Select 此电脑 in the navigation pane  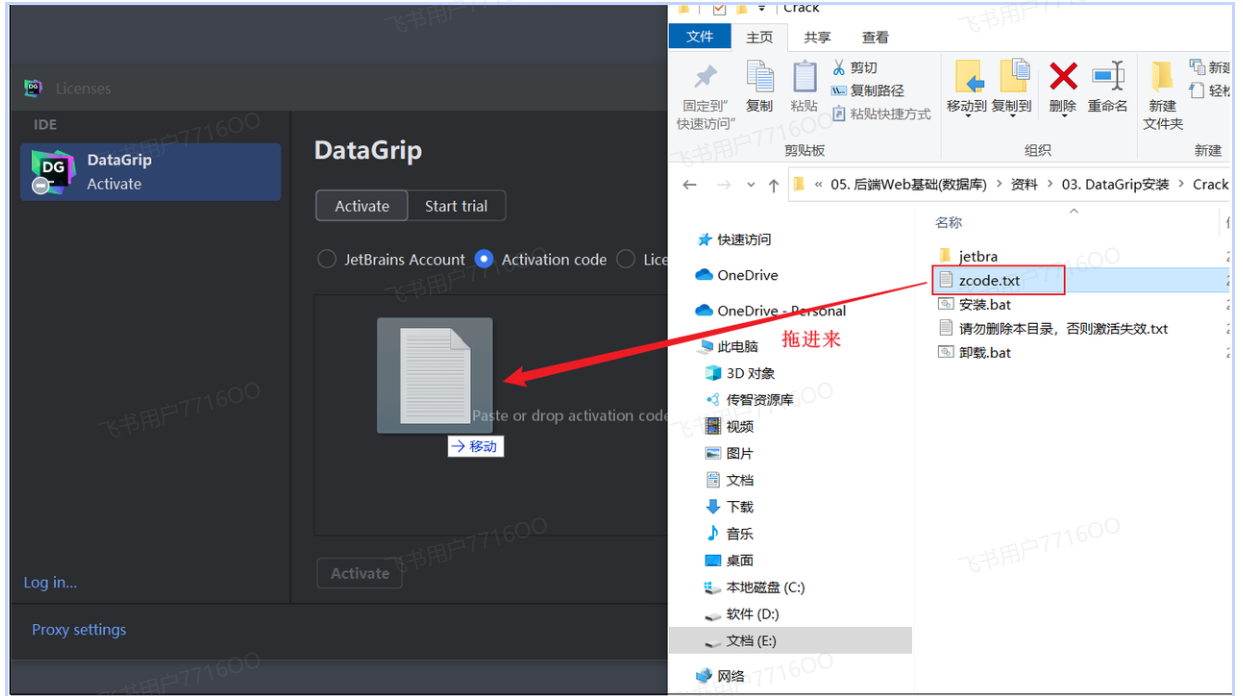tap(728, 346)
